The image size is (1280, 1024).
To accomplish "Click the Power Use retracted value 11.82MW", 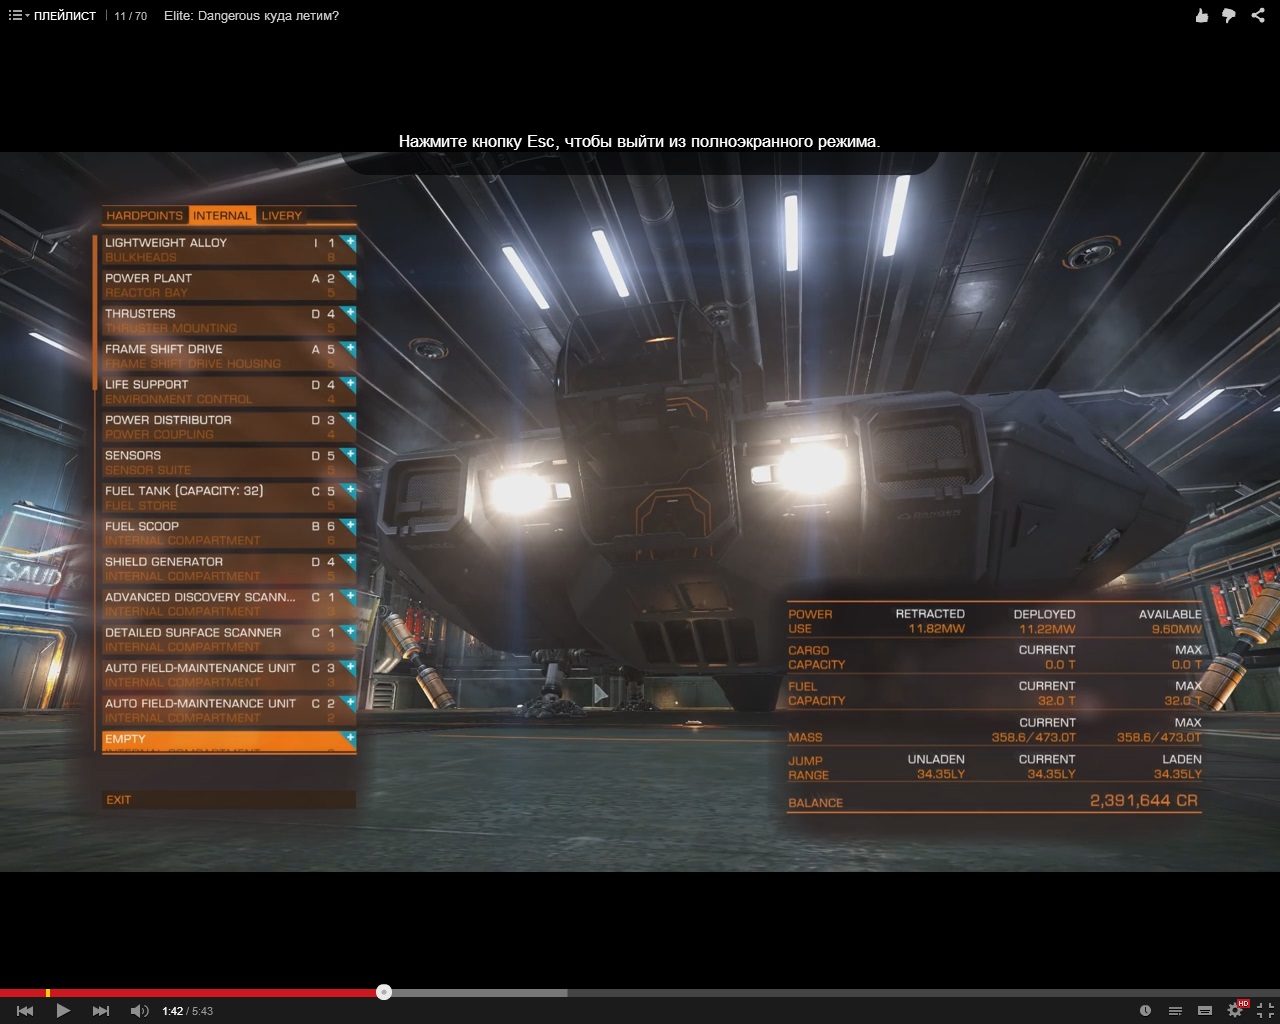I will point(936,629).
